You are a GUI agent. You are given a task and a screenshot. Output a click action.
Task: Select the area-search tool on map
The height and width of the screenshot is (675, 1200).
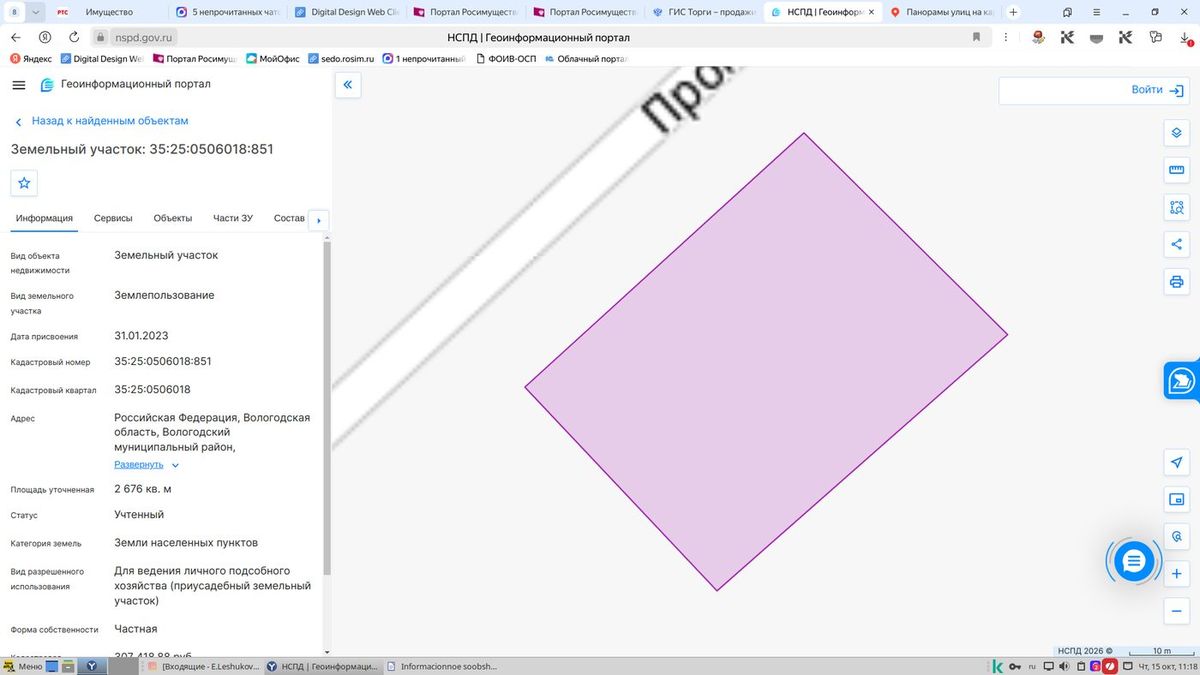(1176, 207)
